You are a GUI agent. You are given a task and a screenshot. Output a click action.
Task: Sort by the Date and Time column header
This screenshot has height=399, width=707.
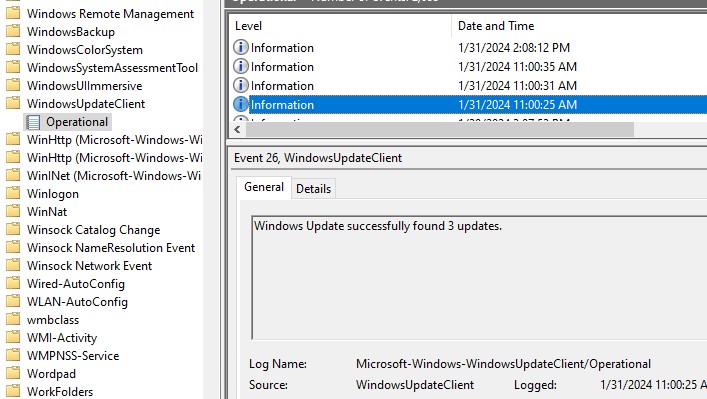tap(579, 26)
